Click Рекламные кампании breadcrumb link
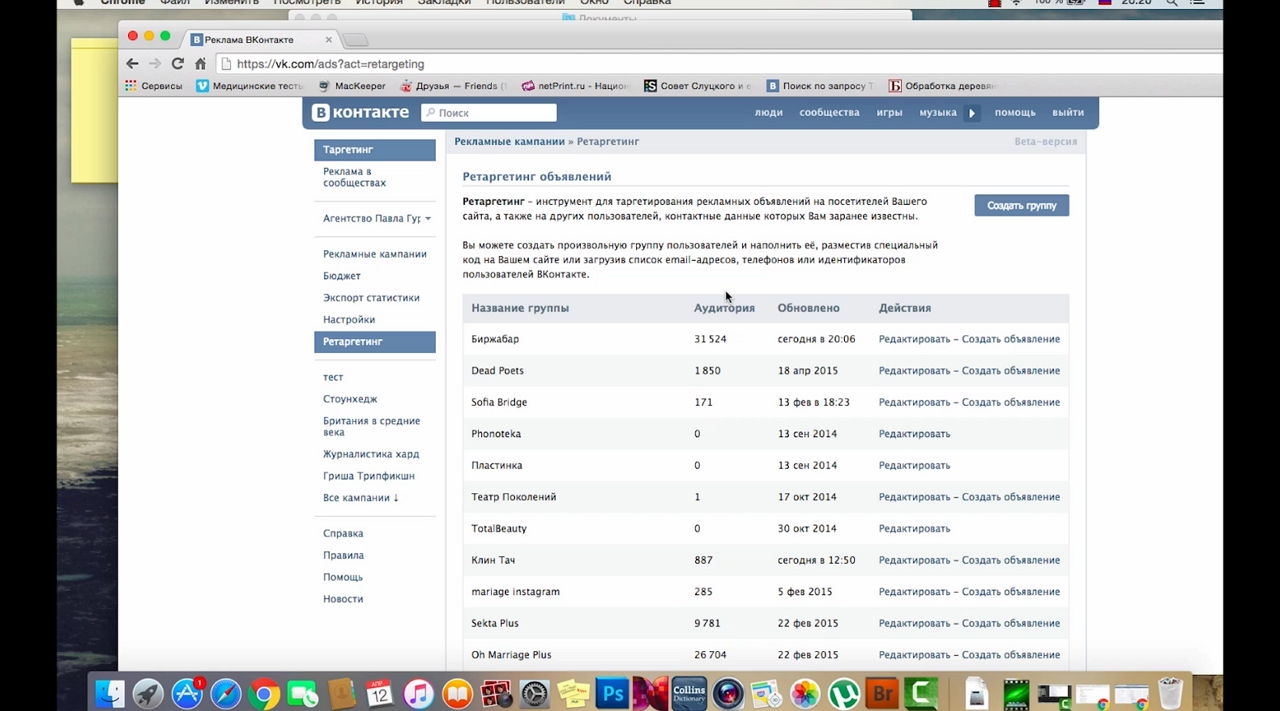Screen dimensions: 1280x711 [x=509, y=142]
